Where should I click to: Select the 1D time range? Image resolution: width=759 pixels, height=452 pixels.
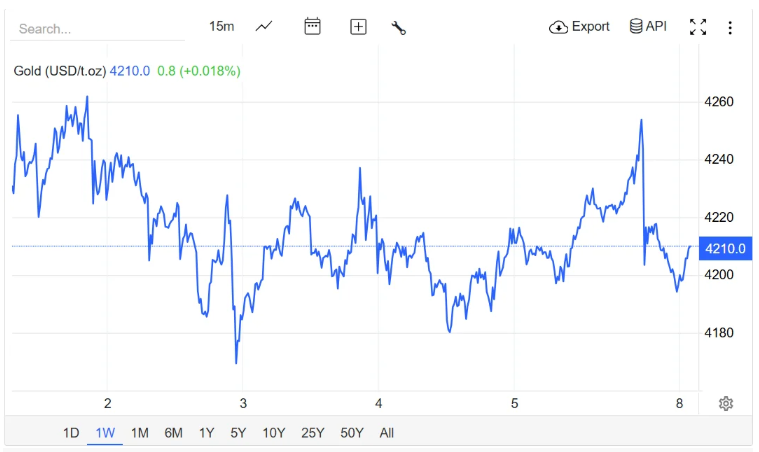[x=71, y=433]
